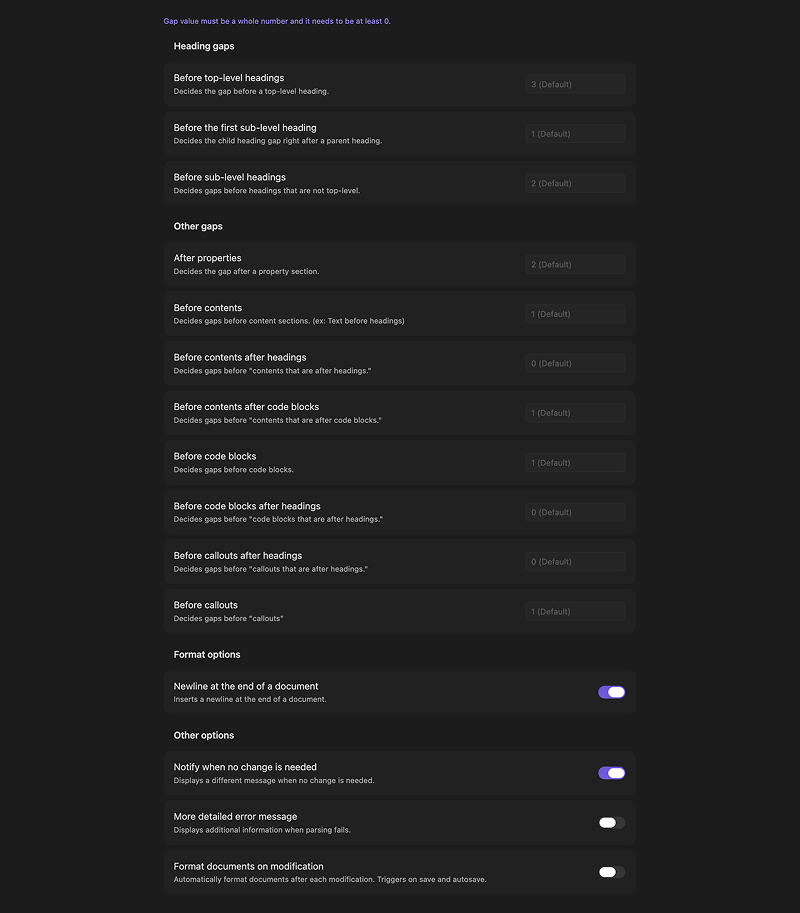Click the 'Other options' section header
This screenshot has width=800, height=913.
(x=202, y=735)
